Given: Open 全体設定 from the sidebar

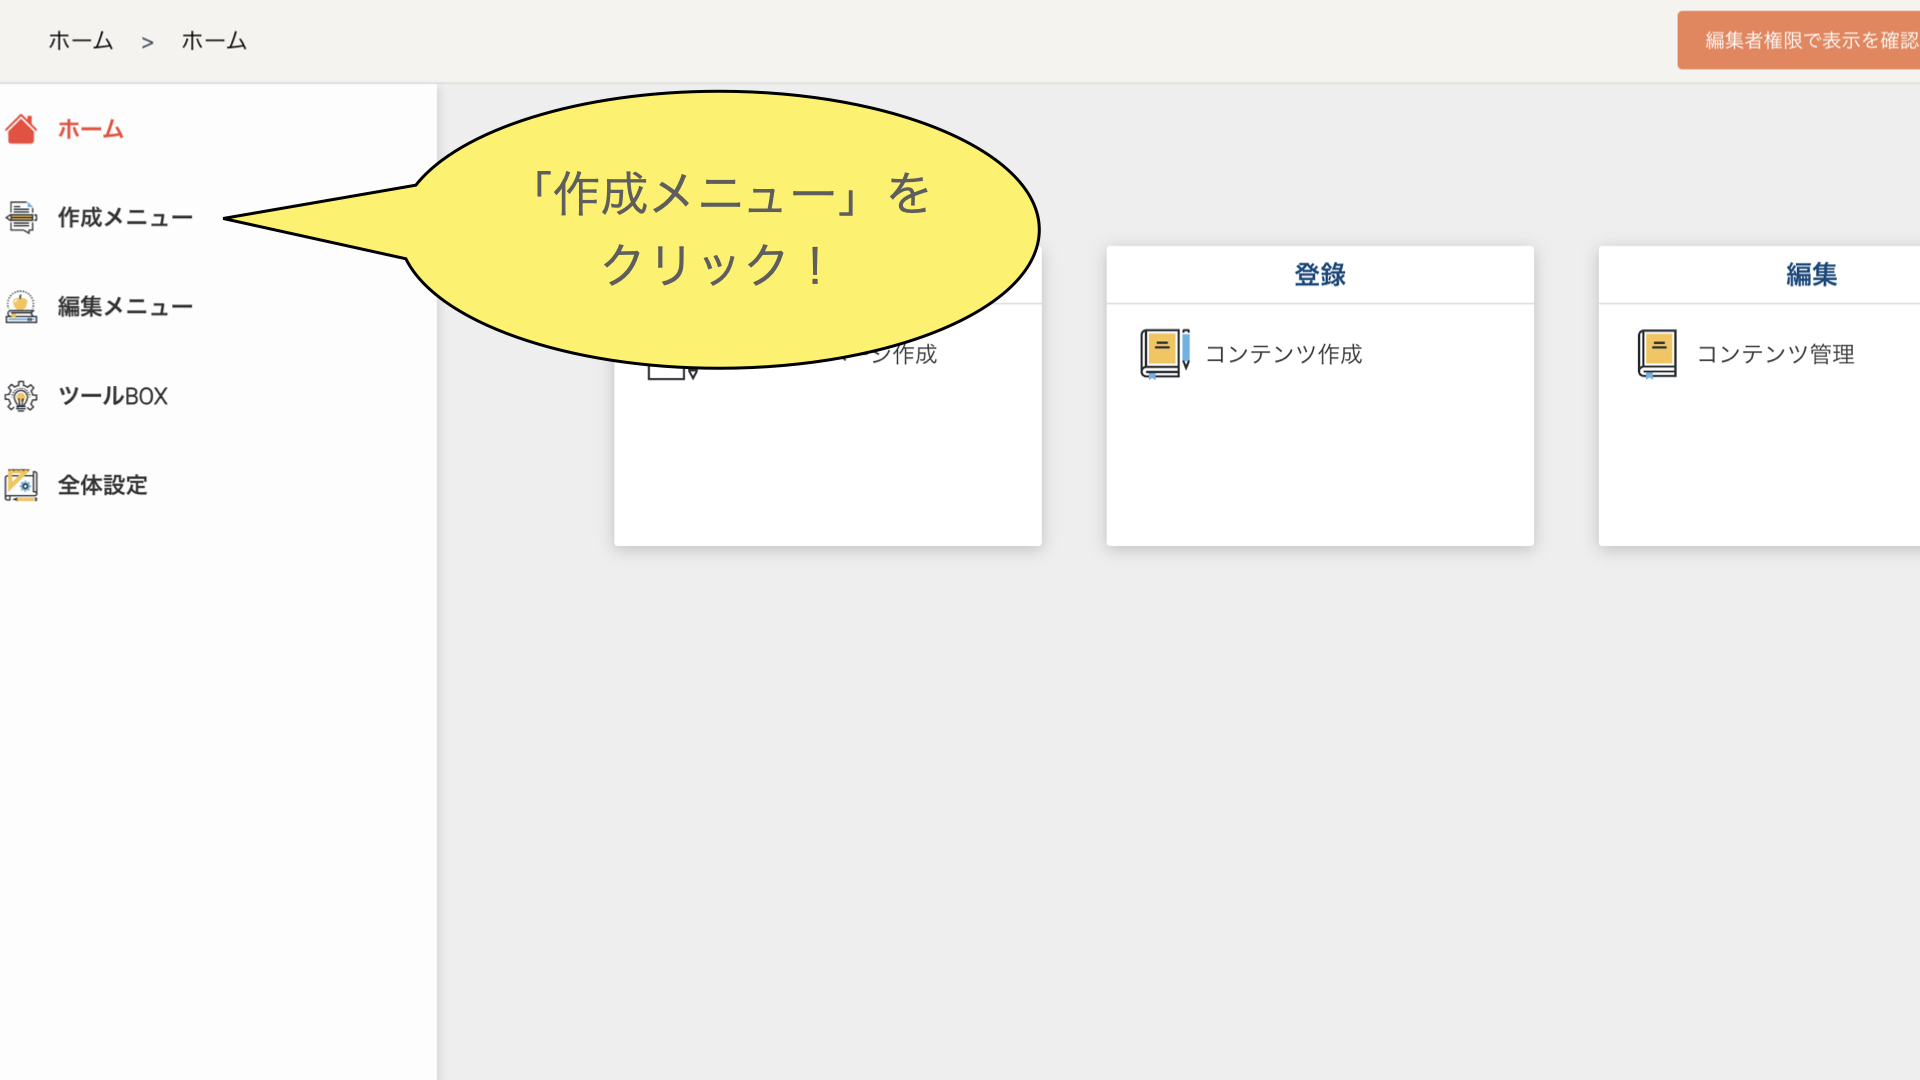Looking at the screenshot, I should click(x=102, y=485).
